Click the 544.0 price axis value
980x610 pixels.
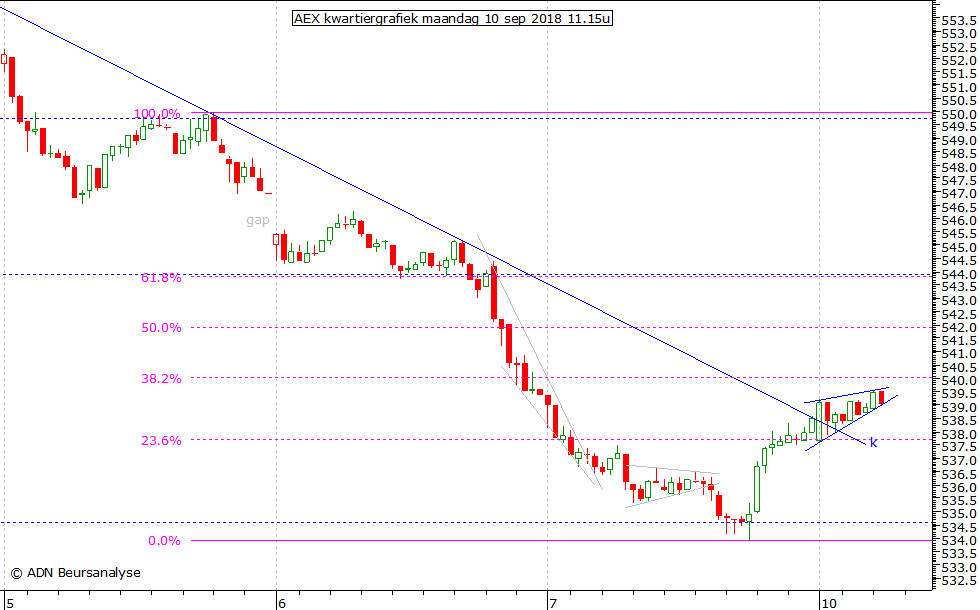(959, 274)
